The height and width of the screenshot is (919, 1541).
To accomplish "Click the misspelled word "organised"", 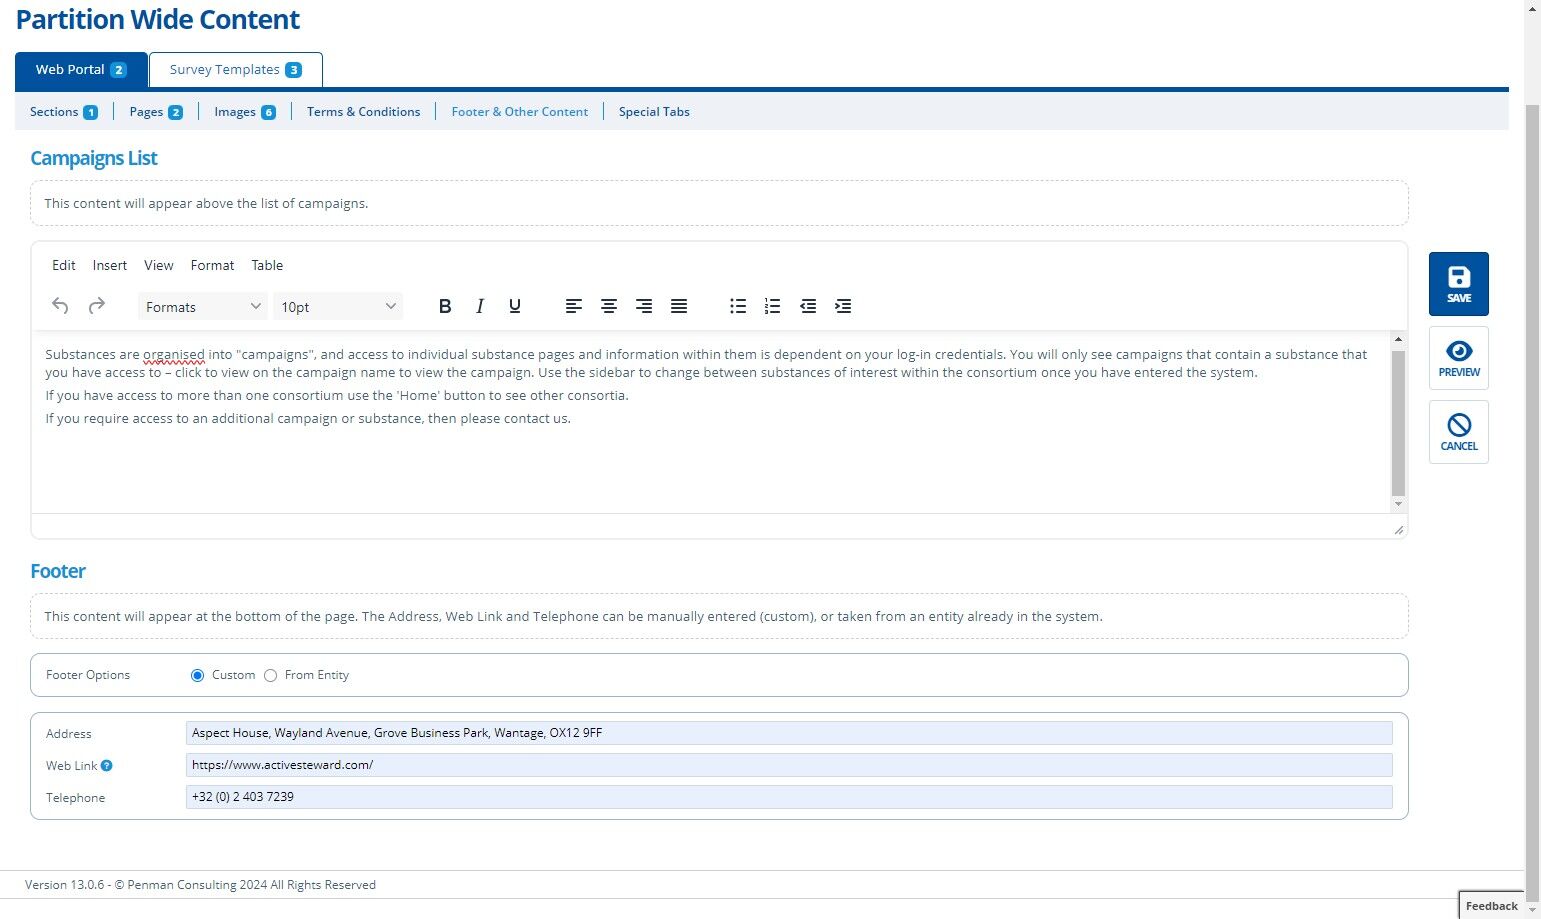I will click(x=174, y=355).
